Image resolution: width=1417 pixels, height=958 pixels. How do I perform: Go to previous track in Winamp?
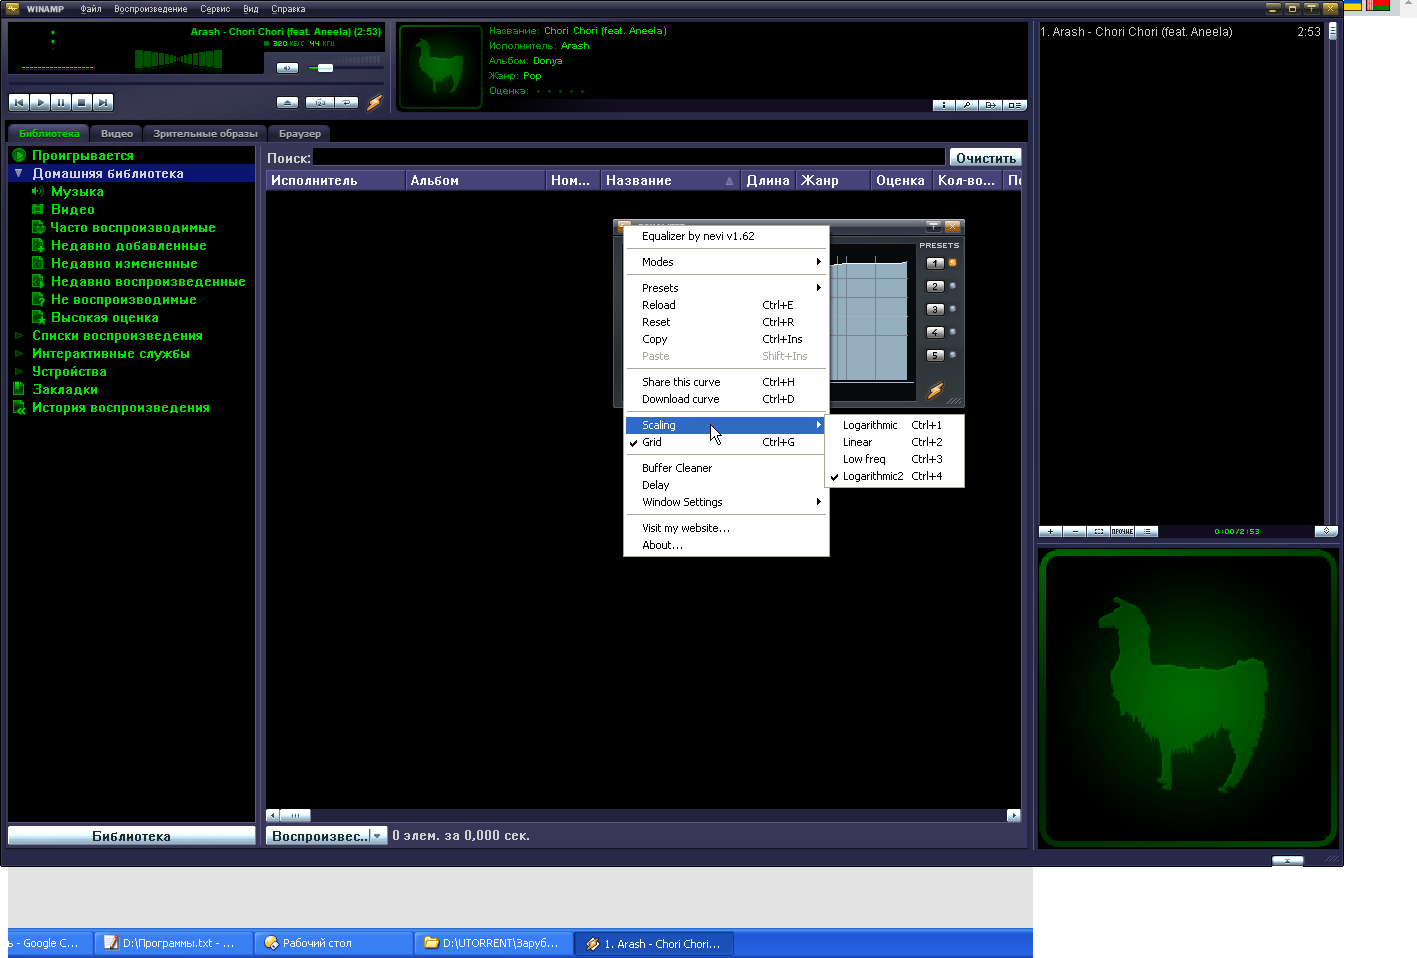click(x=18, y=102)
